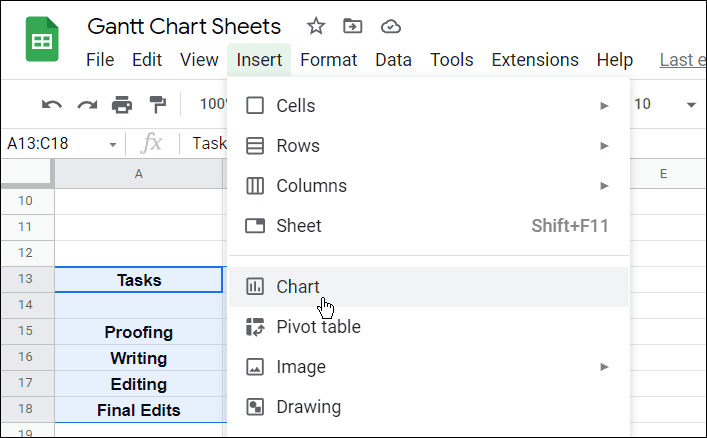
Task: Click the Columns icon in the Insert menu
Action: click(x=255, y=186)
